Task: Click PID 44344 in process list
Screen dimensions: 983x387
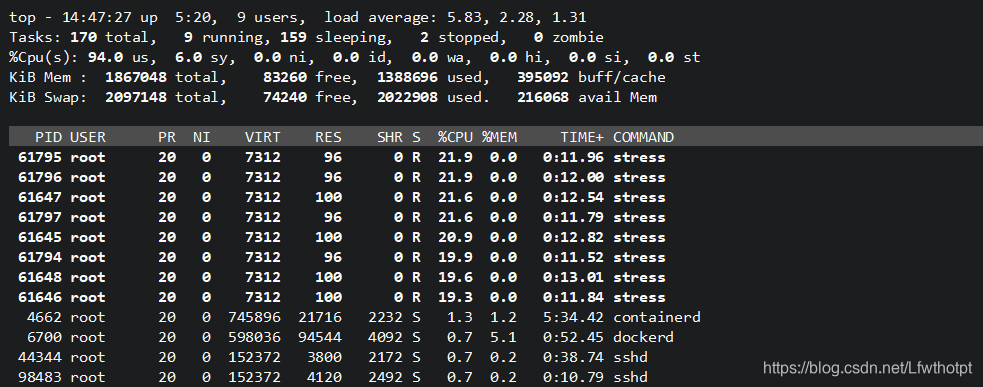Action: point(40,358)
